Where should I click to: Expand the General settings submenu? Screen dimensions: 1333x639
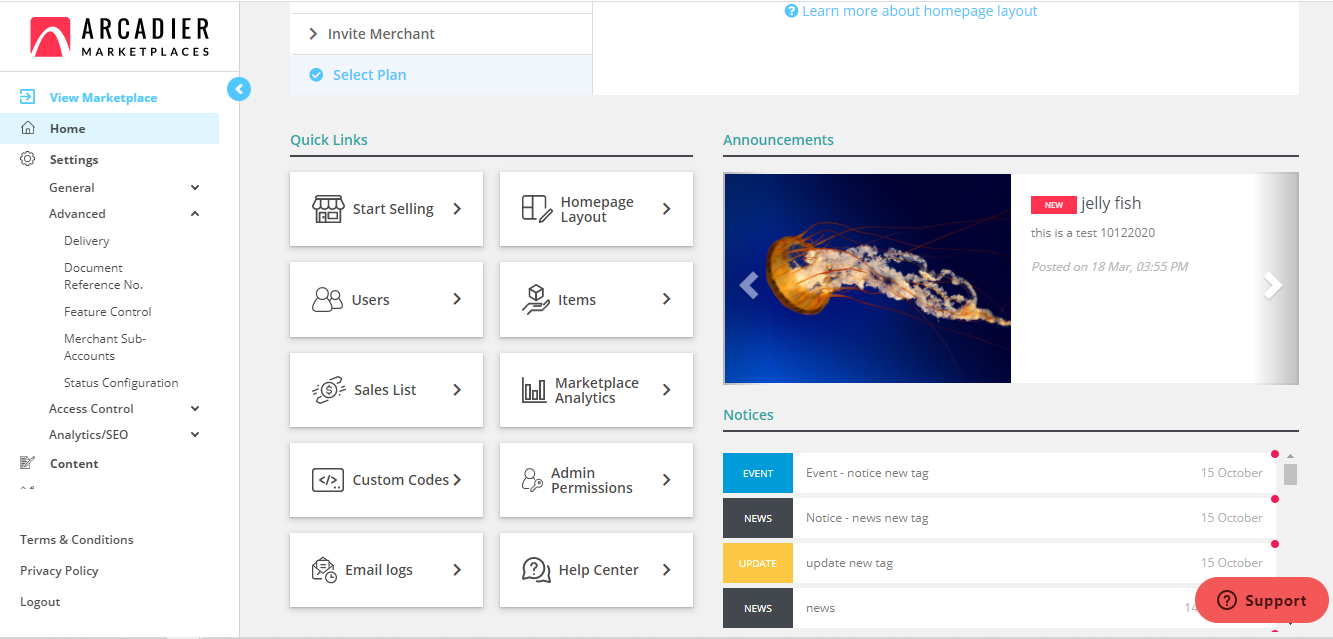coord(195,187)
